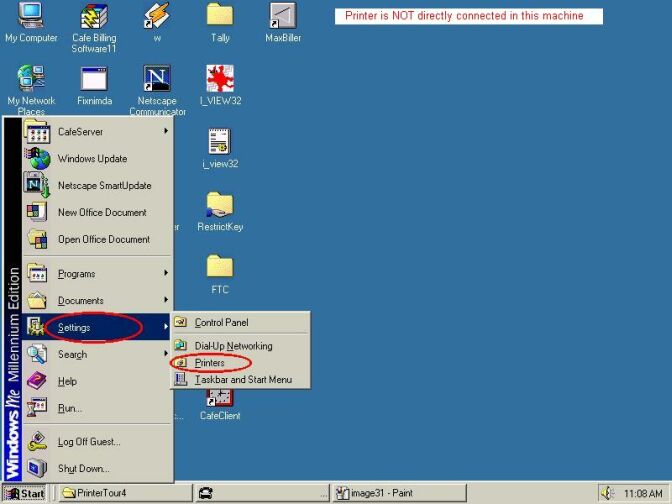Choose Dial-Up Networking menu entry

(x=233, y=346)
